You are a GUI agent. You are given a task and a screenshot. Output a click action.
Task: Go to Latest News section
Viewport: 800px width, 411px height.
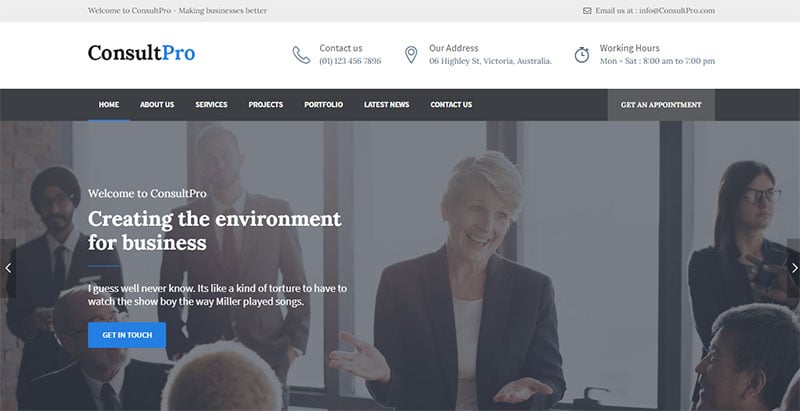pos(387,105)
